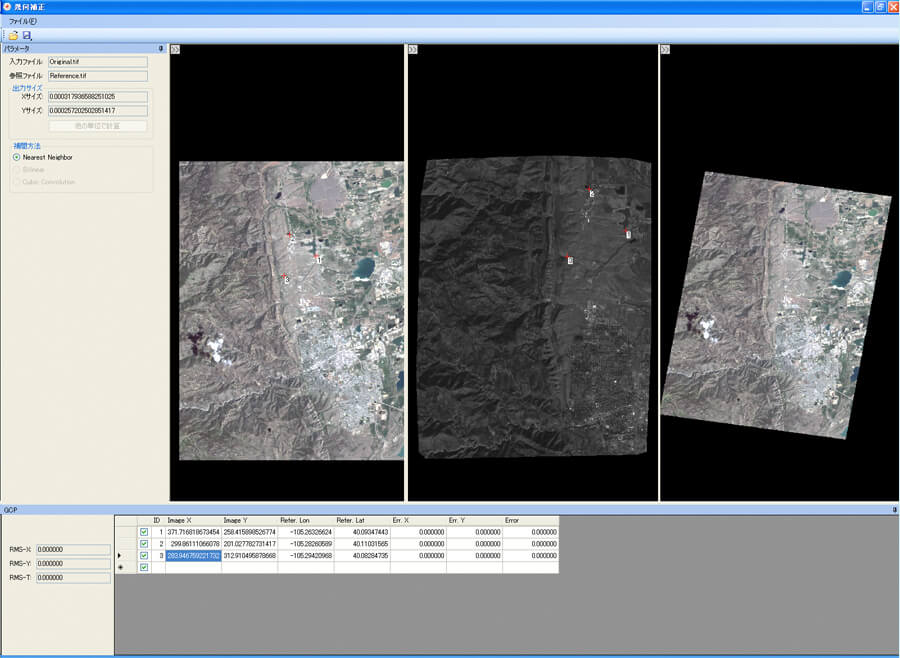Select cell 299.86111066078 in row 2
This screenshot has height=658, width=900.
pos(193,544)
